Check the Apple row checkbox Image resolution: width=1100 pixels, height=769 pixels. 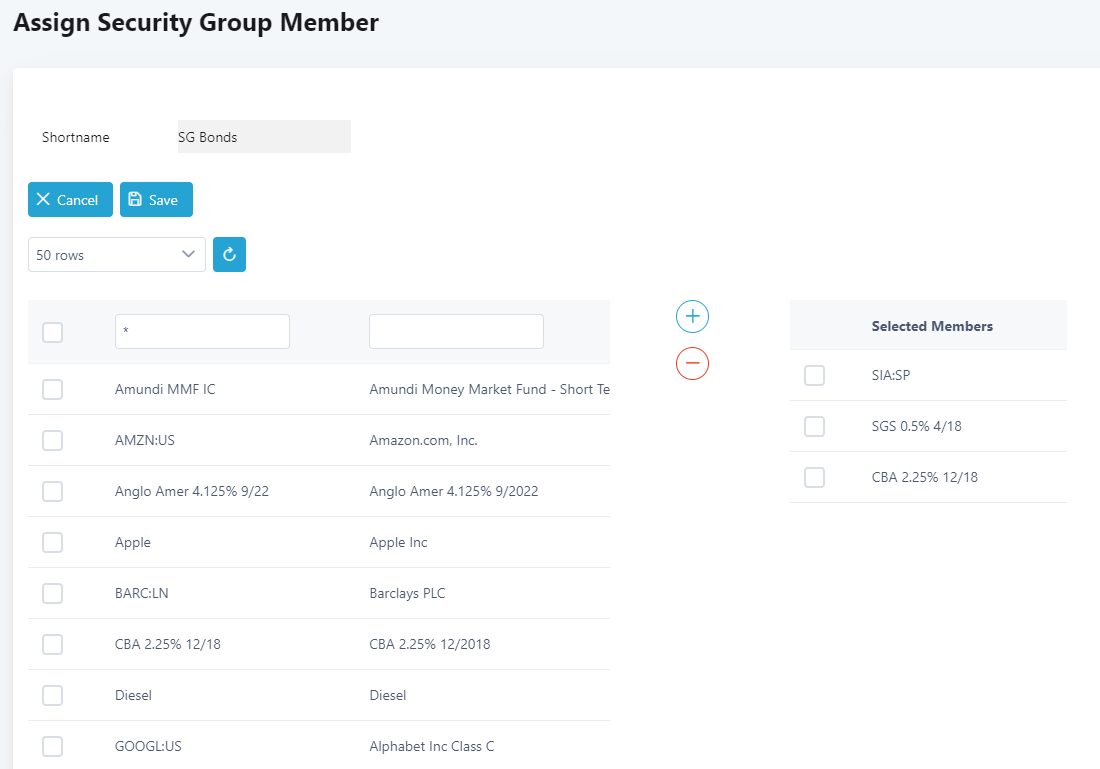click(x=53, y=543)
